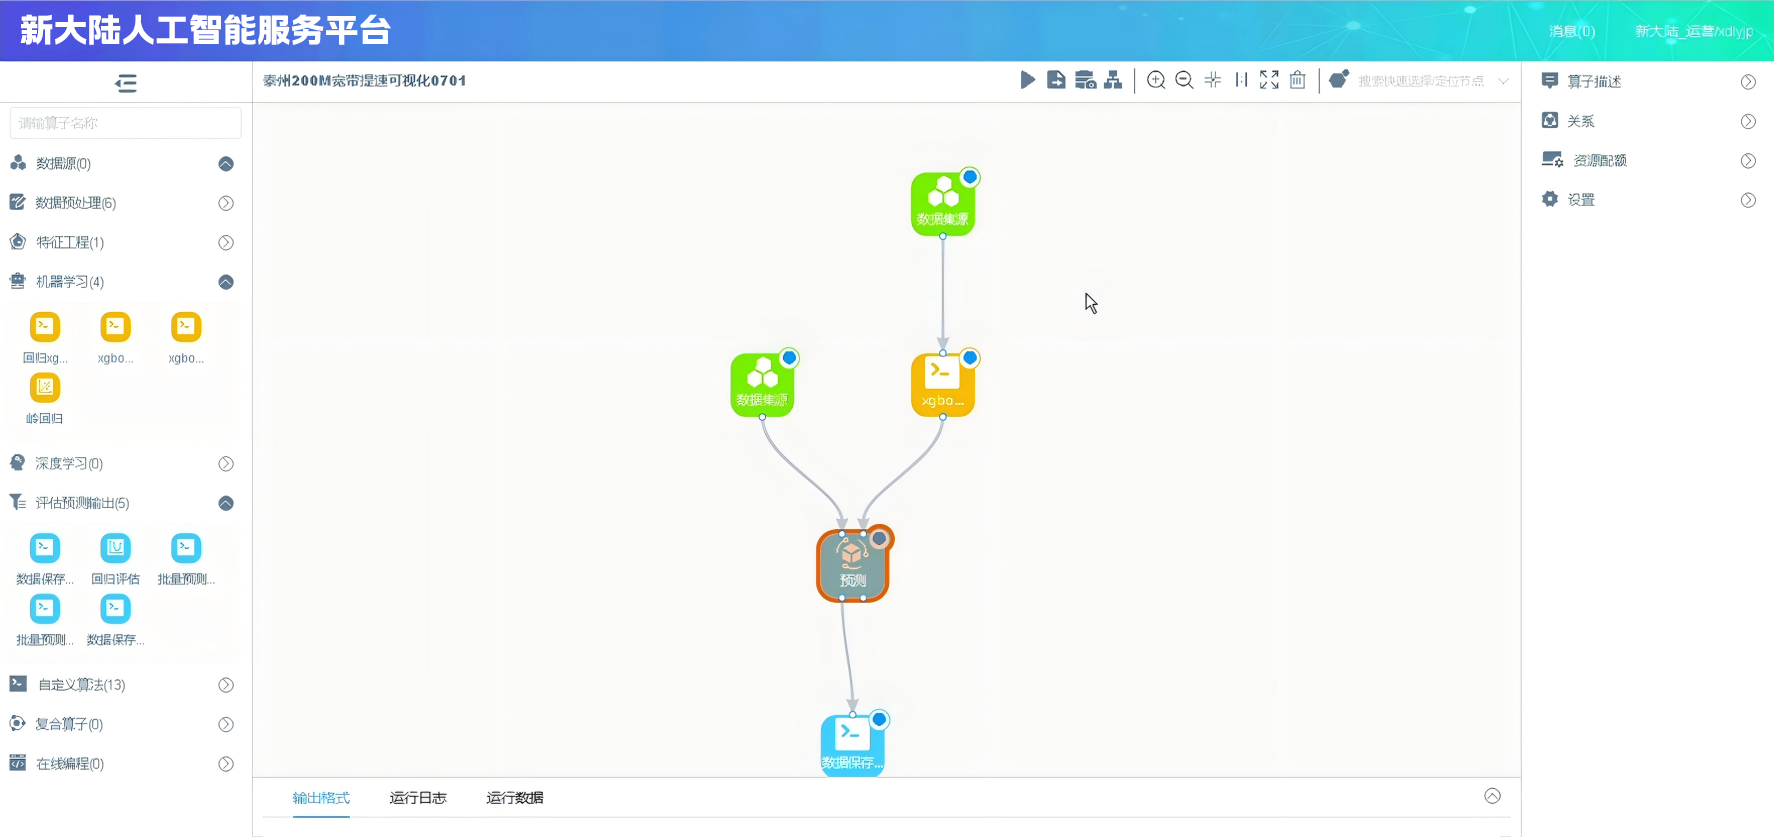Image resolution: width=1774 pixels, height=837 pixels.
Task: Click the zoom out magnifier icon
Action: 1184,80
